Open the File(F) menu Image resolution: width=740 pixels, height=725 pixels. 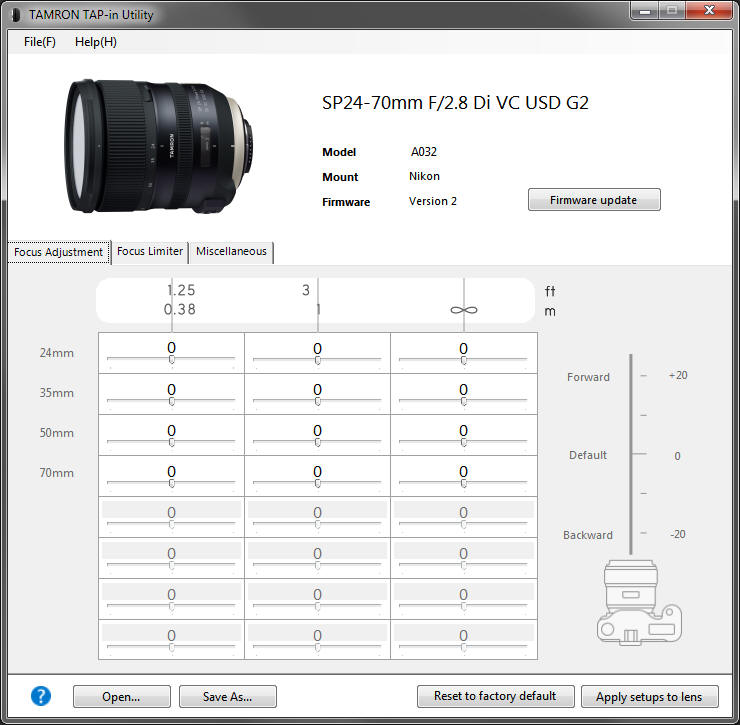40,42
